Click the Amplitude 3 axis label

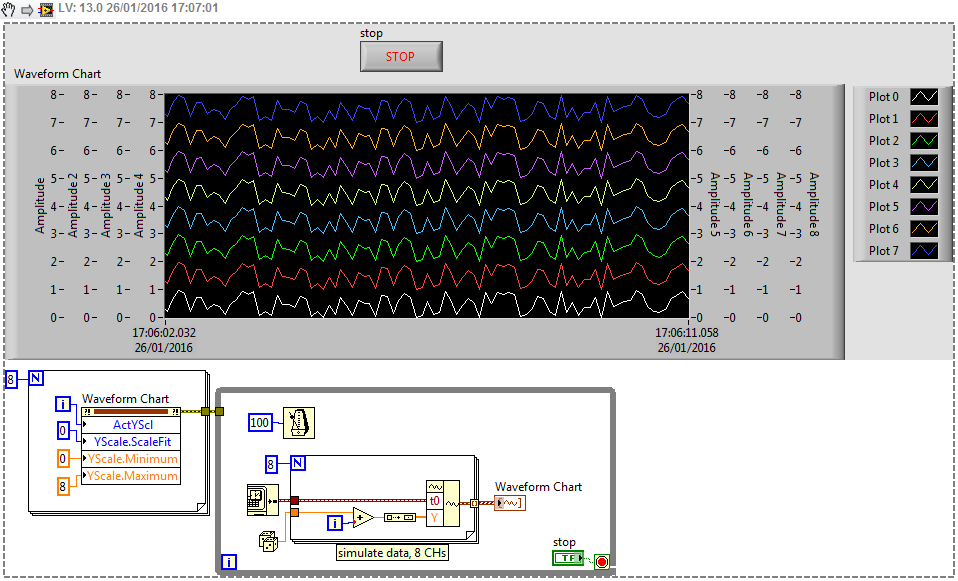(106, 205)
